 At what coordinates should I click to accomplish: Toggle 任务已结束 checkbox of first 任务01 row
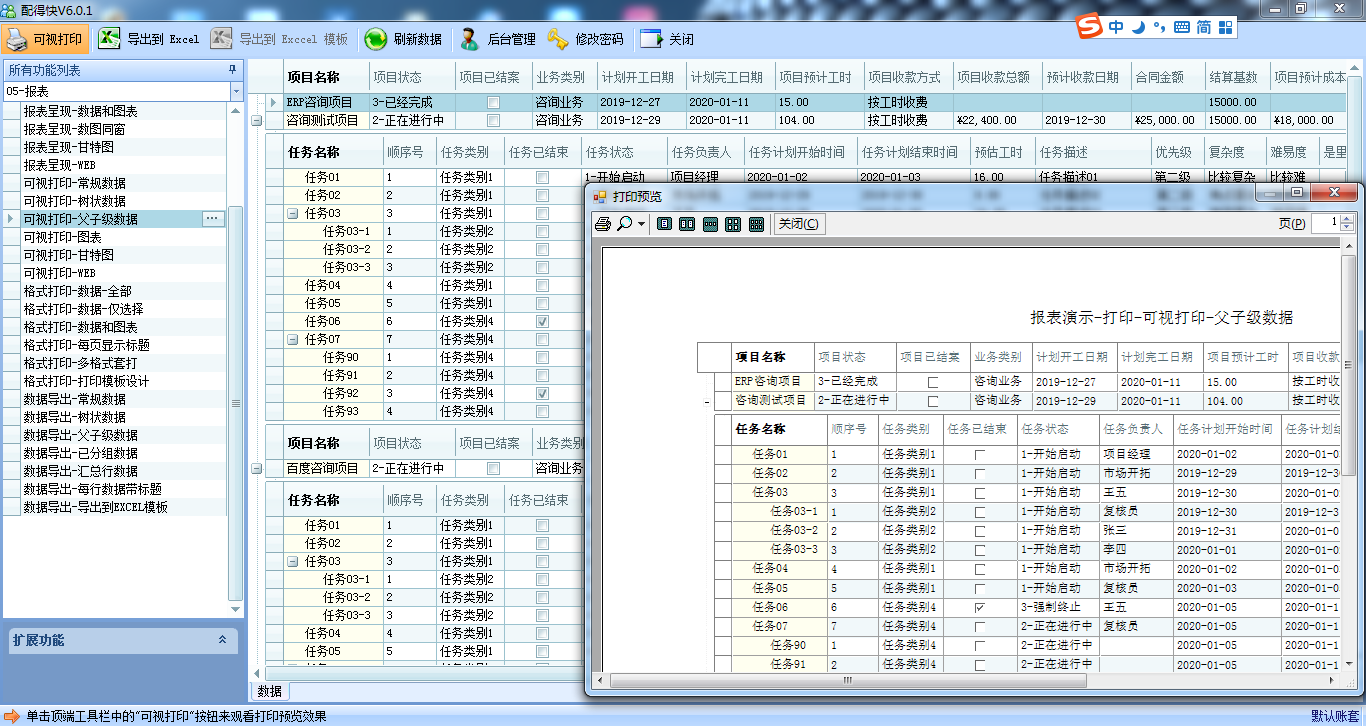(x=542, y=177)
